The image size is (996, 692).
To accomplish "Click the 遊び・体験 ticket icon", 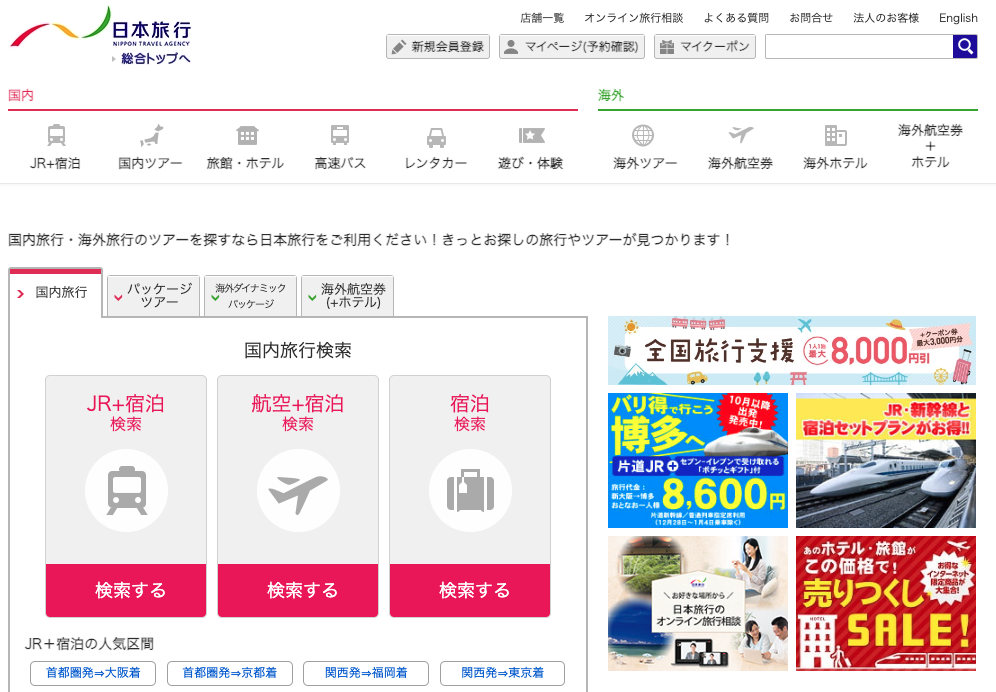I will pyautogui.click(x=531, y=136).
